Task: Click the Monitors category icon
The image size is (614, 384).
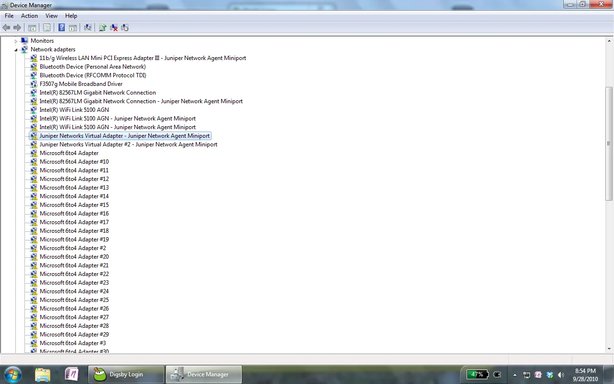Action: (24, 41)
